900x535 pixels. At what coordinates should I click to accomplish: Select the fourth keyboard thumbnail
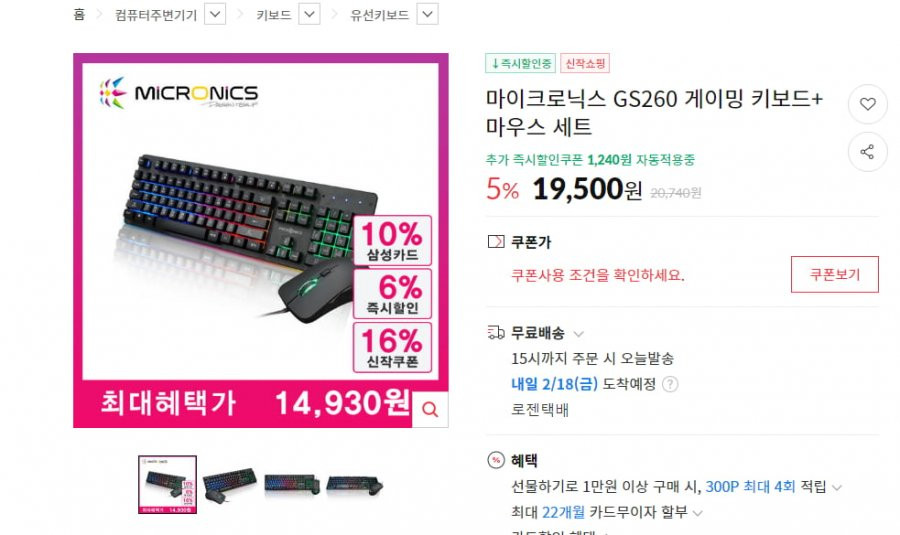pos(354,485)
